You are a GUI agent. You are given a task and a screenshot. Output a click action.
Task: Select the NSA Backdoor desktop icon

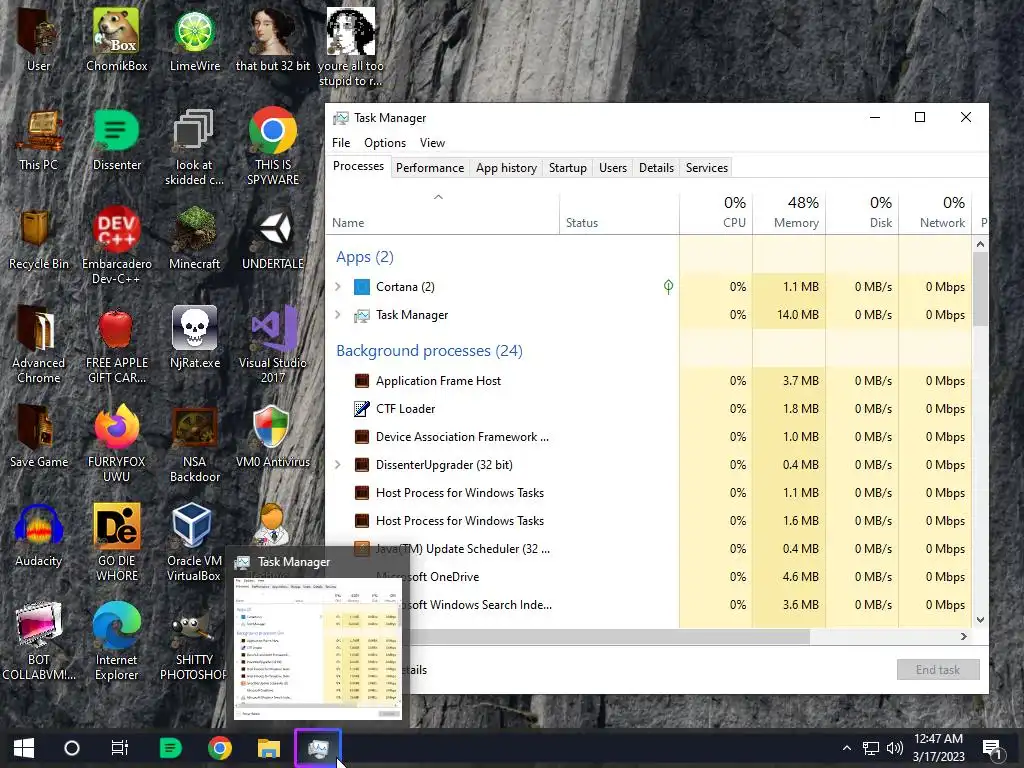pyautogui.click(x=195, y=443)
